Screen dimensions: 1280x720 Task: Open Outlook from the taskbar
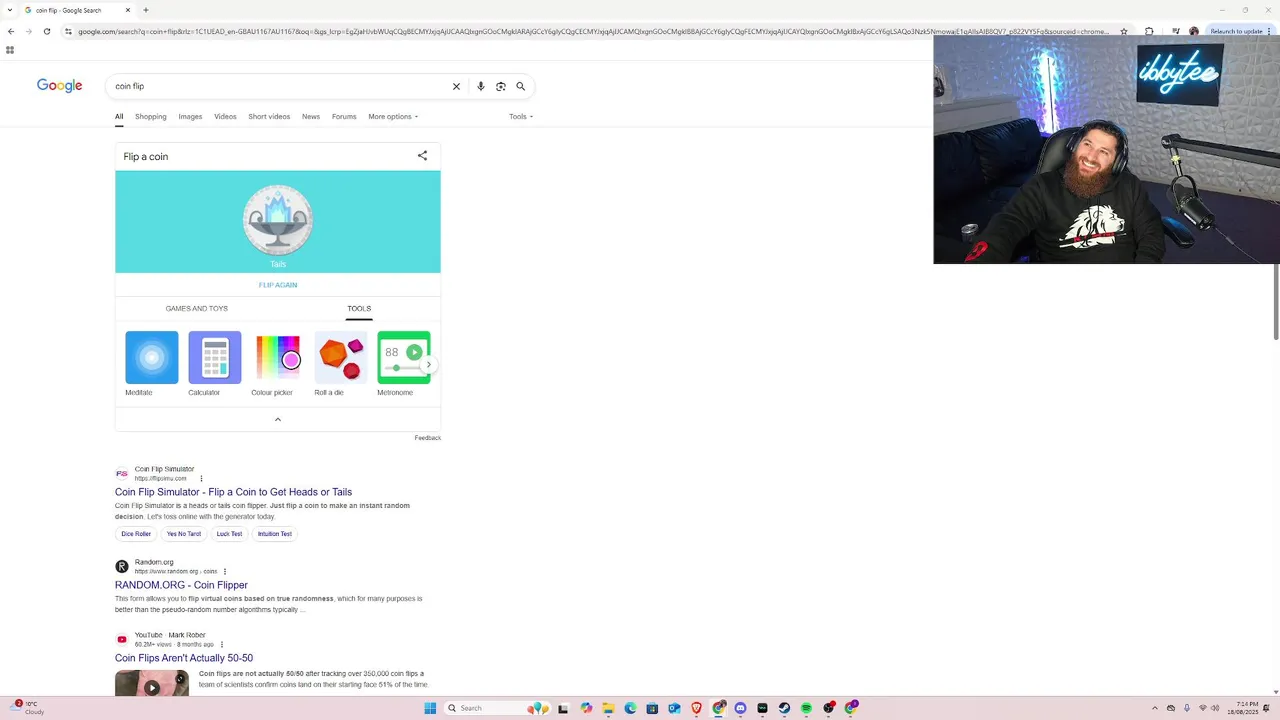[x=674, y=708]
